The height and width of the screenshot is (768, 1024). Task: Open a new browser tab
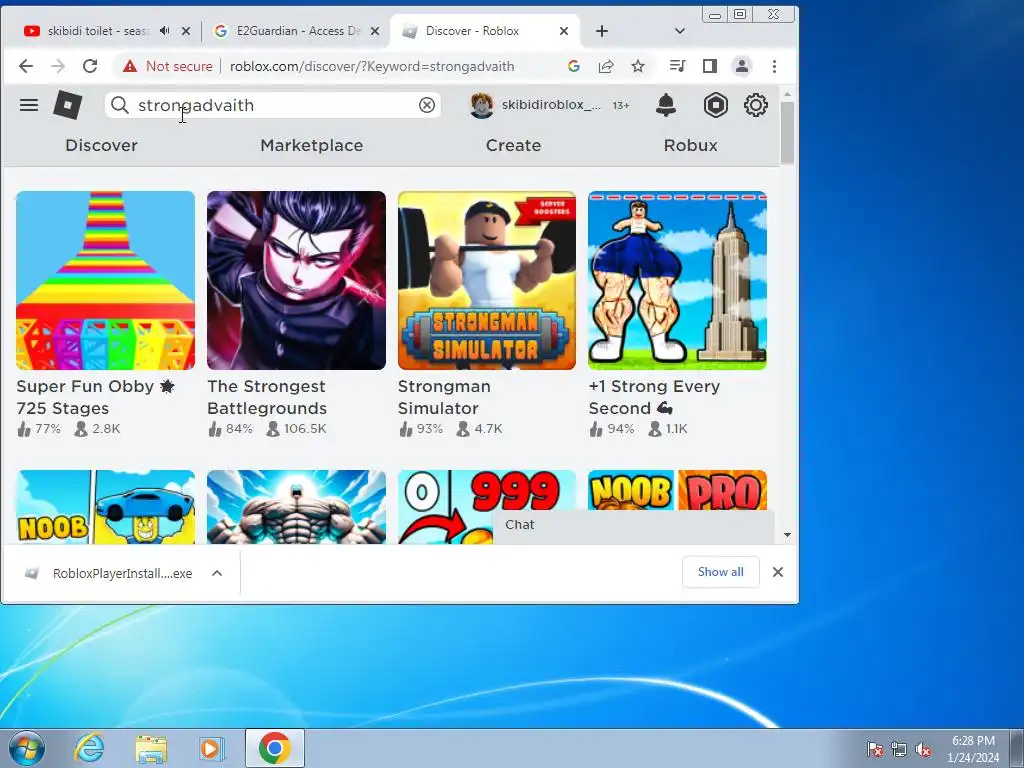(x=602, y=31)
